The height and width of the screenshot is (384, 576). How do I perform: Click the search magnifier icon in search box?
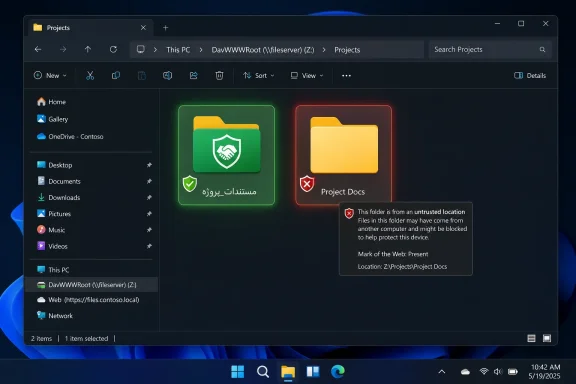click(542, 49)
